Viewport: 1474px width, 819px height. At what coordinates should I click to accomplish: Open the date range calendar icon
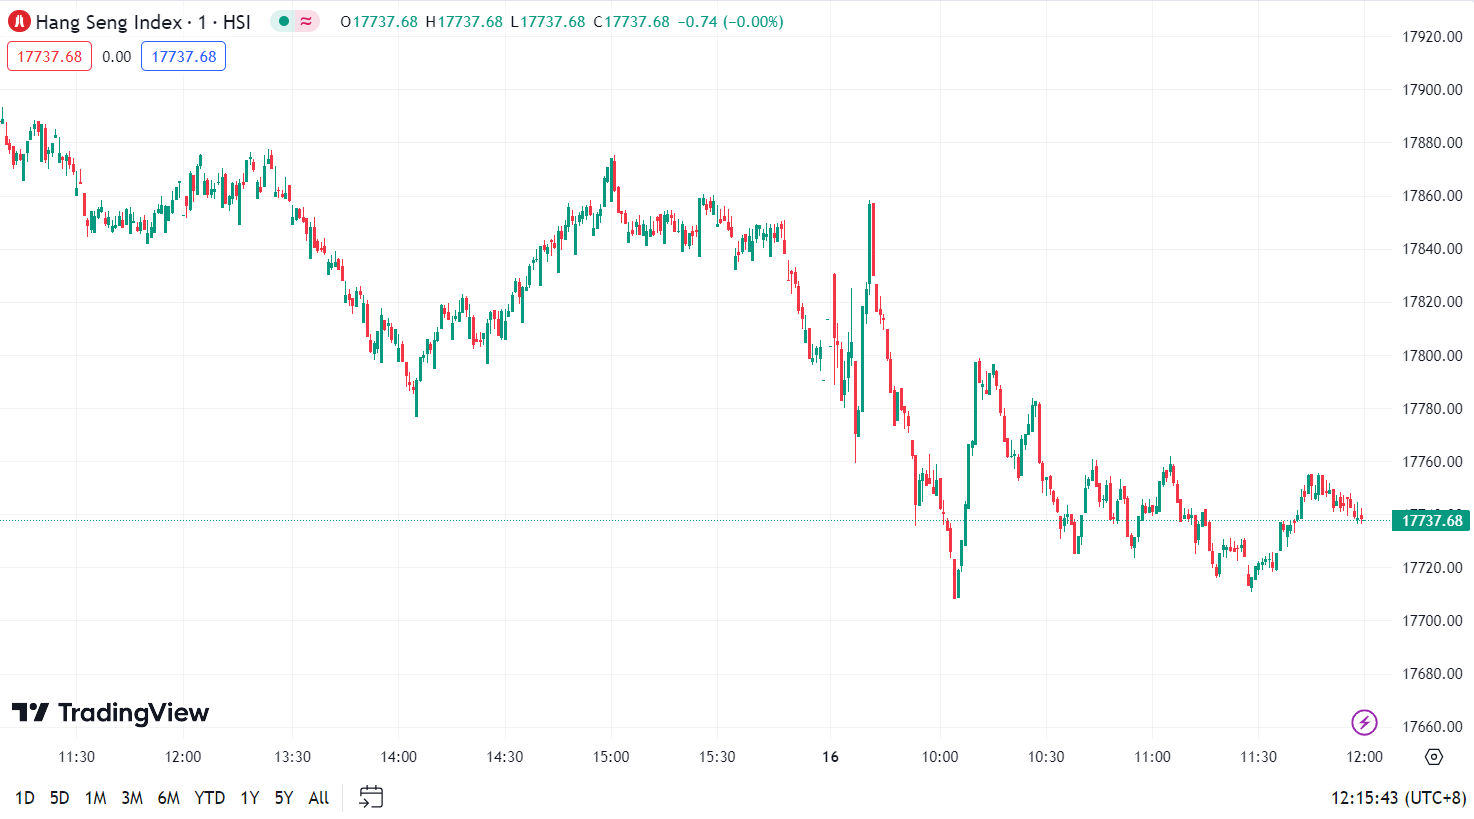371,797
